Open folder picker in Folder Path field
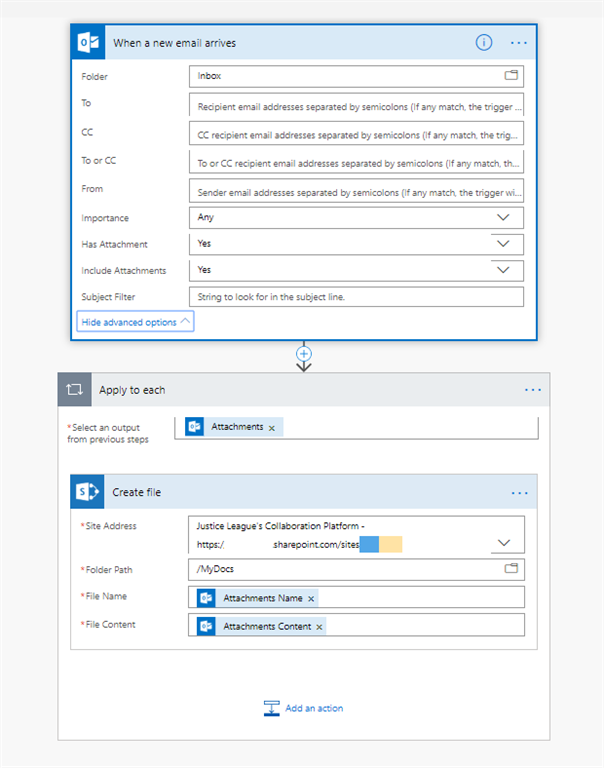 [x=511, y=569]
